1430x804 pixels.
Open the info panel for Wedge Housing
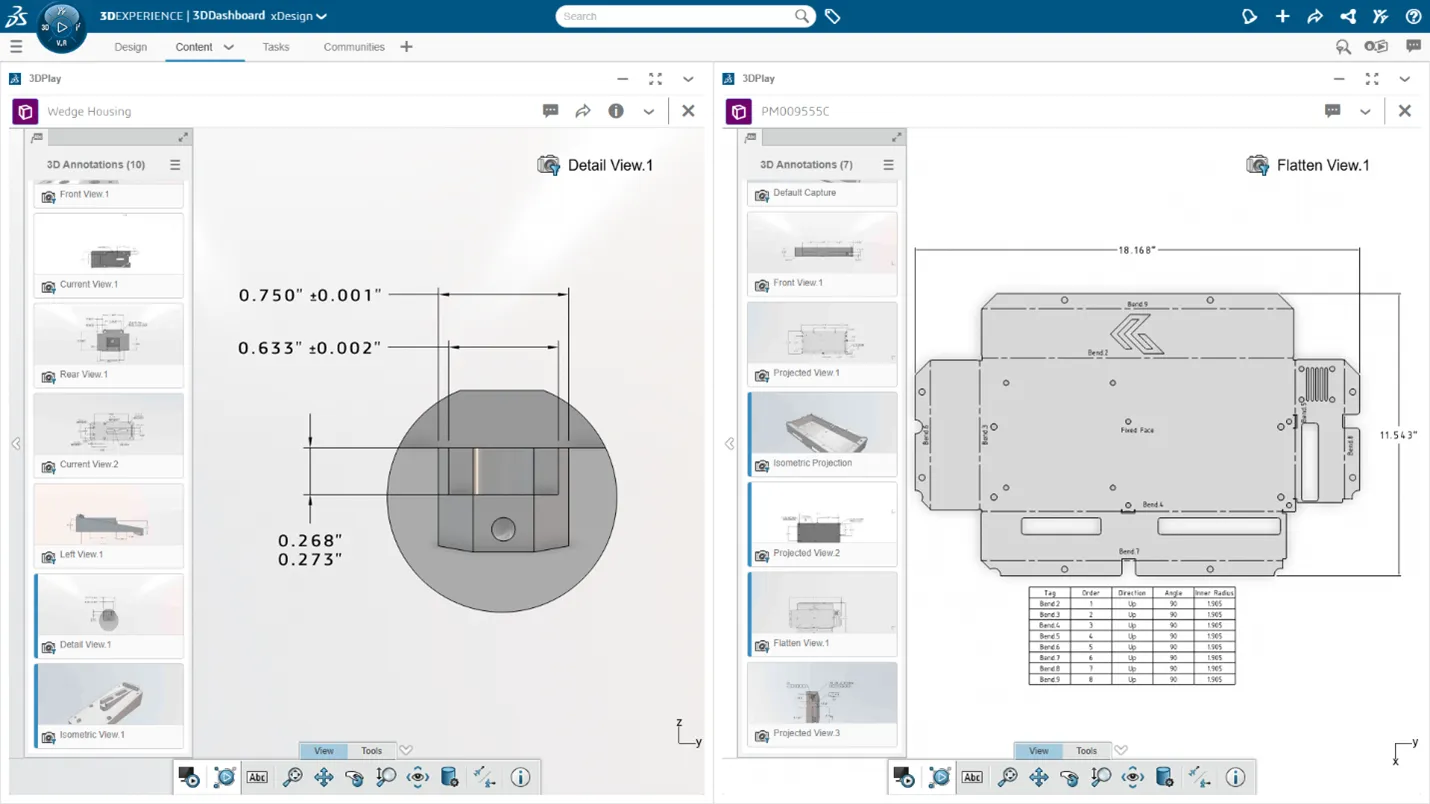tap(616, 111)
